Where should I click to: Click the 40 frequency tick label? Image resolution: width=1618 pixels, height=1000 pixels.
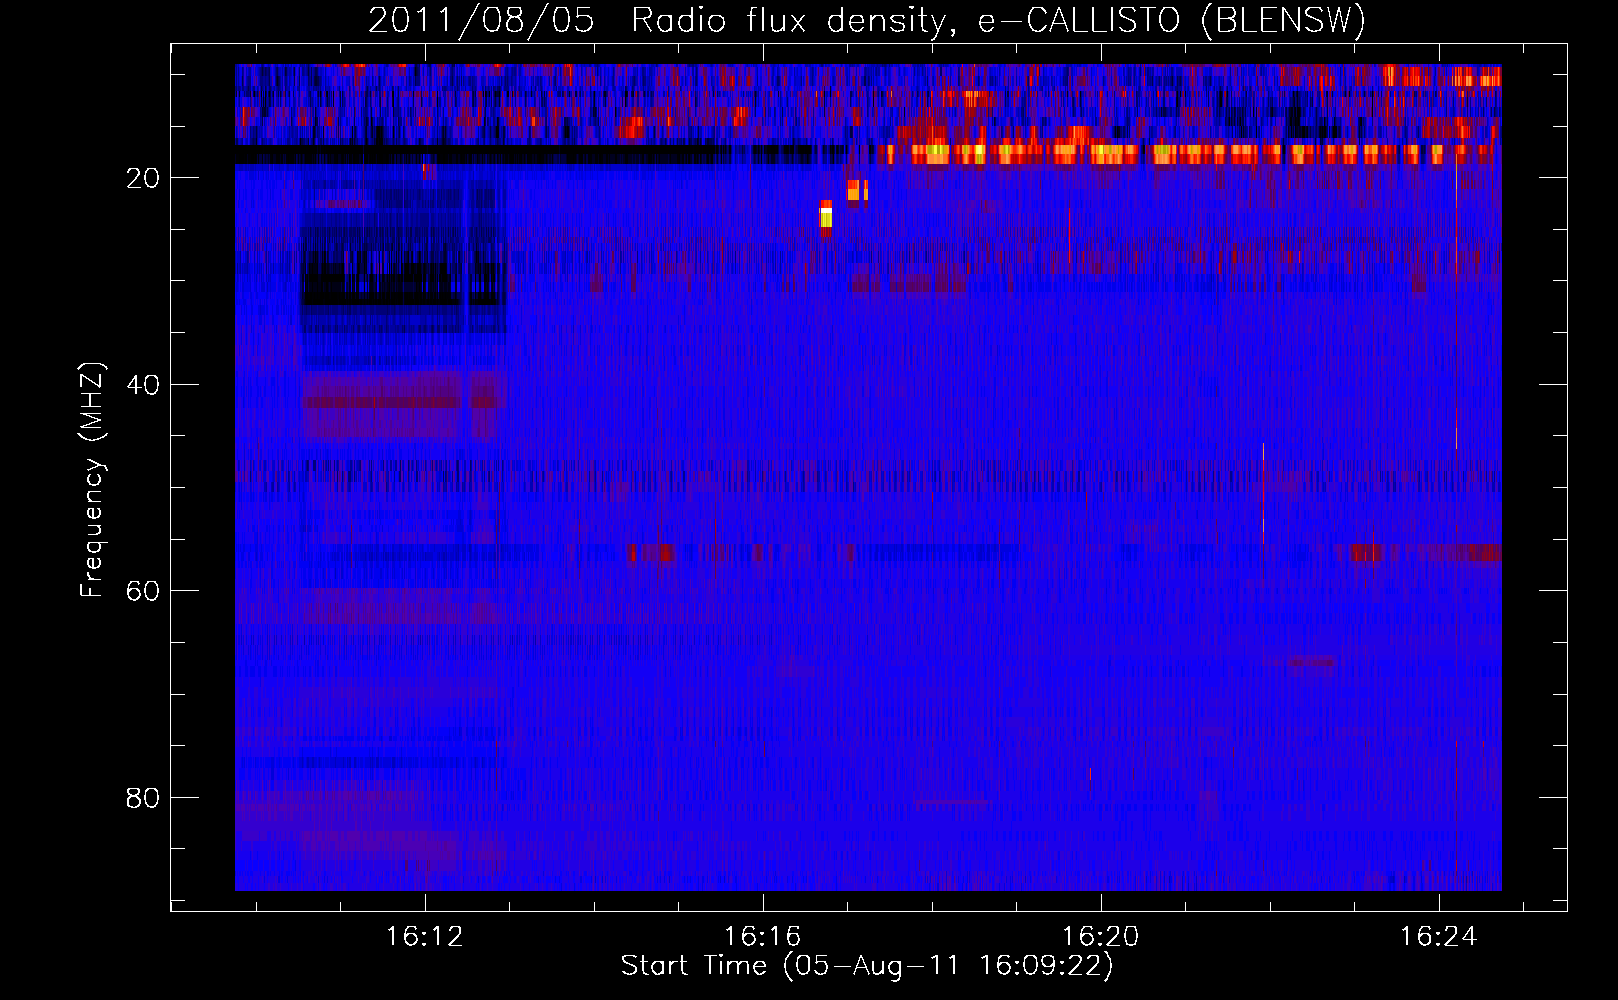click(143, 385)
